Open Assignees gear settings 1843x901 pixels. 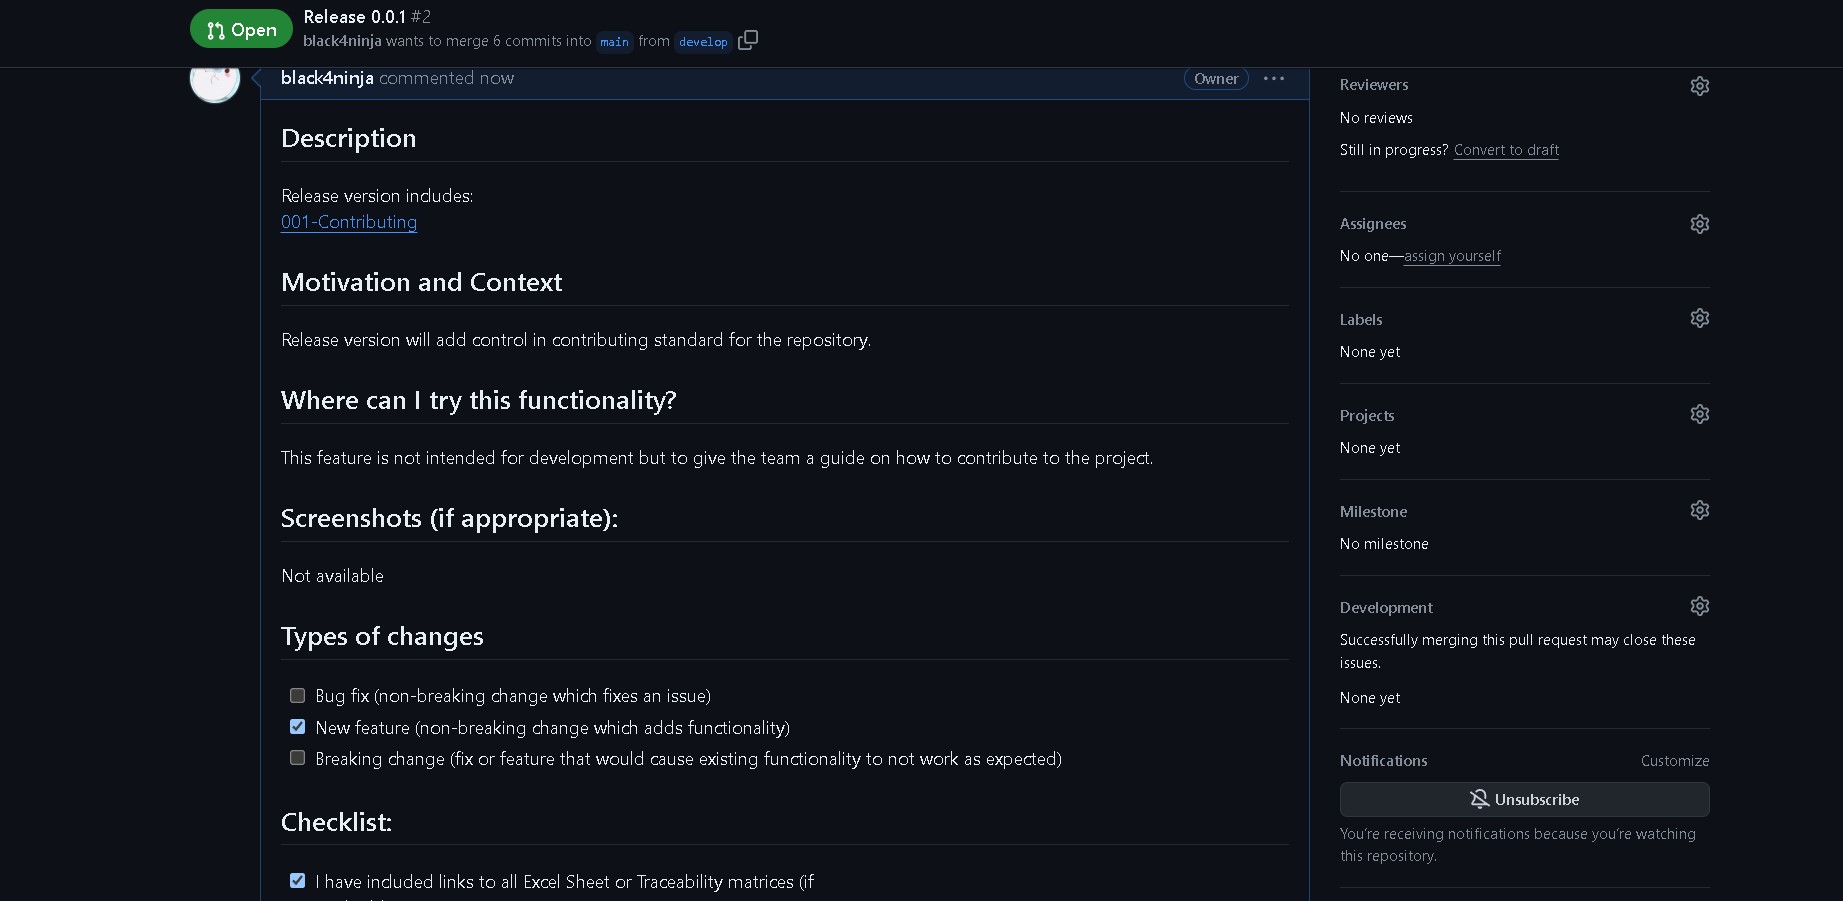click(x=1699, y=224)
